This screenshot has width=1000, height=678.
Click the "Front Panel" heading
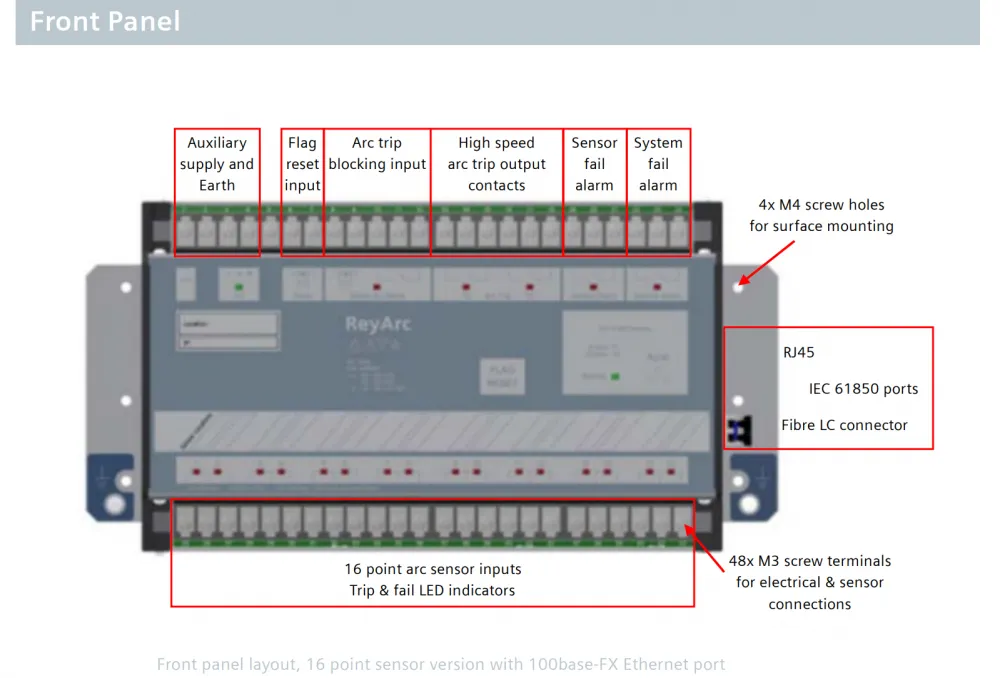tap(105, 22)
